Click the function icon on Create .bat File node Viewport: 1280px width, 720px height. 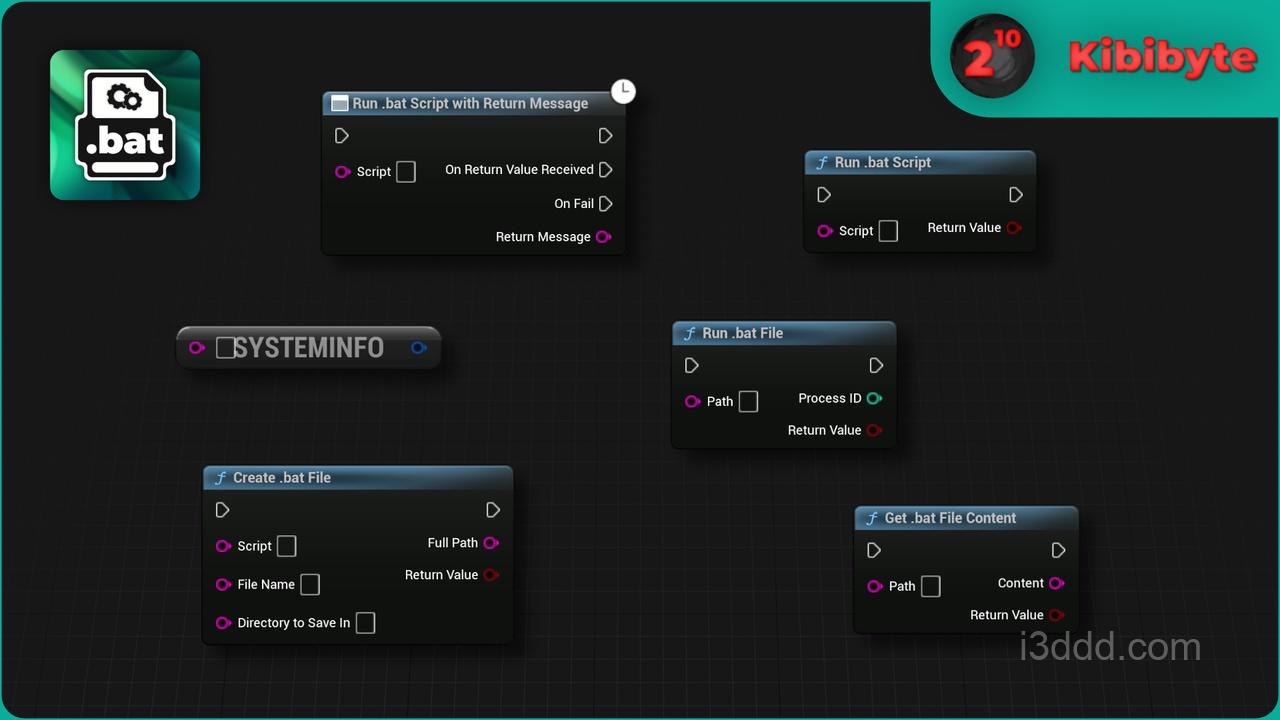pyautogui.click(x=220, y=478)
